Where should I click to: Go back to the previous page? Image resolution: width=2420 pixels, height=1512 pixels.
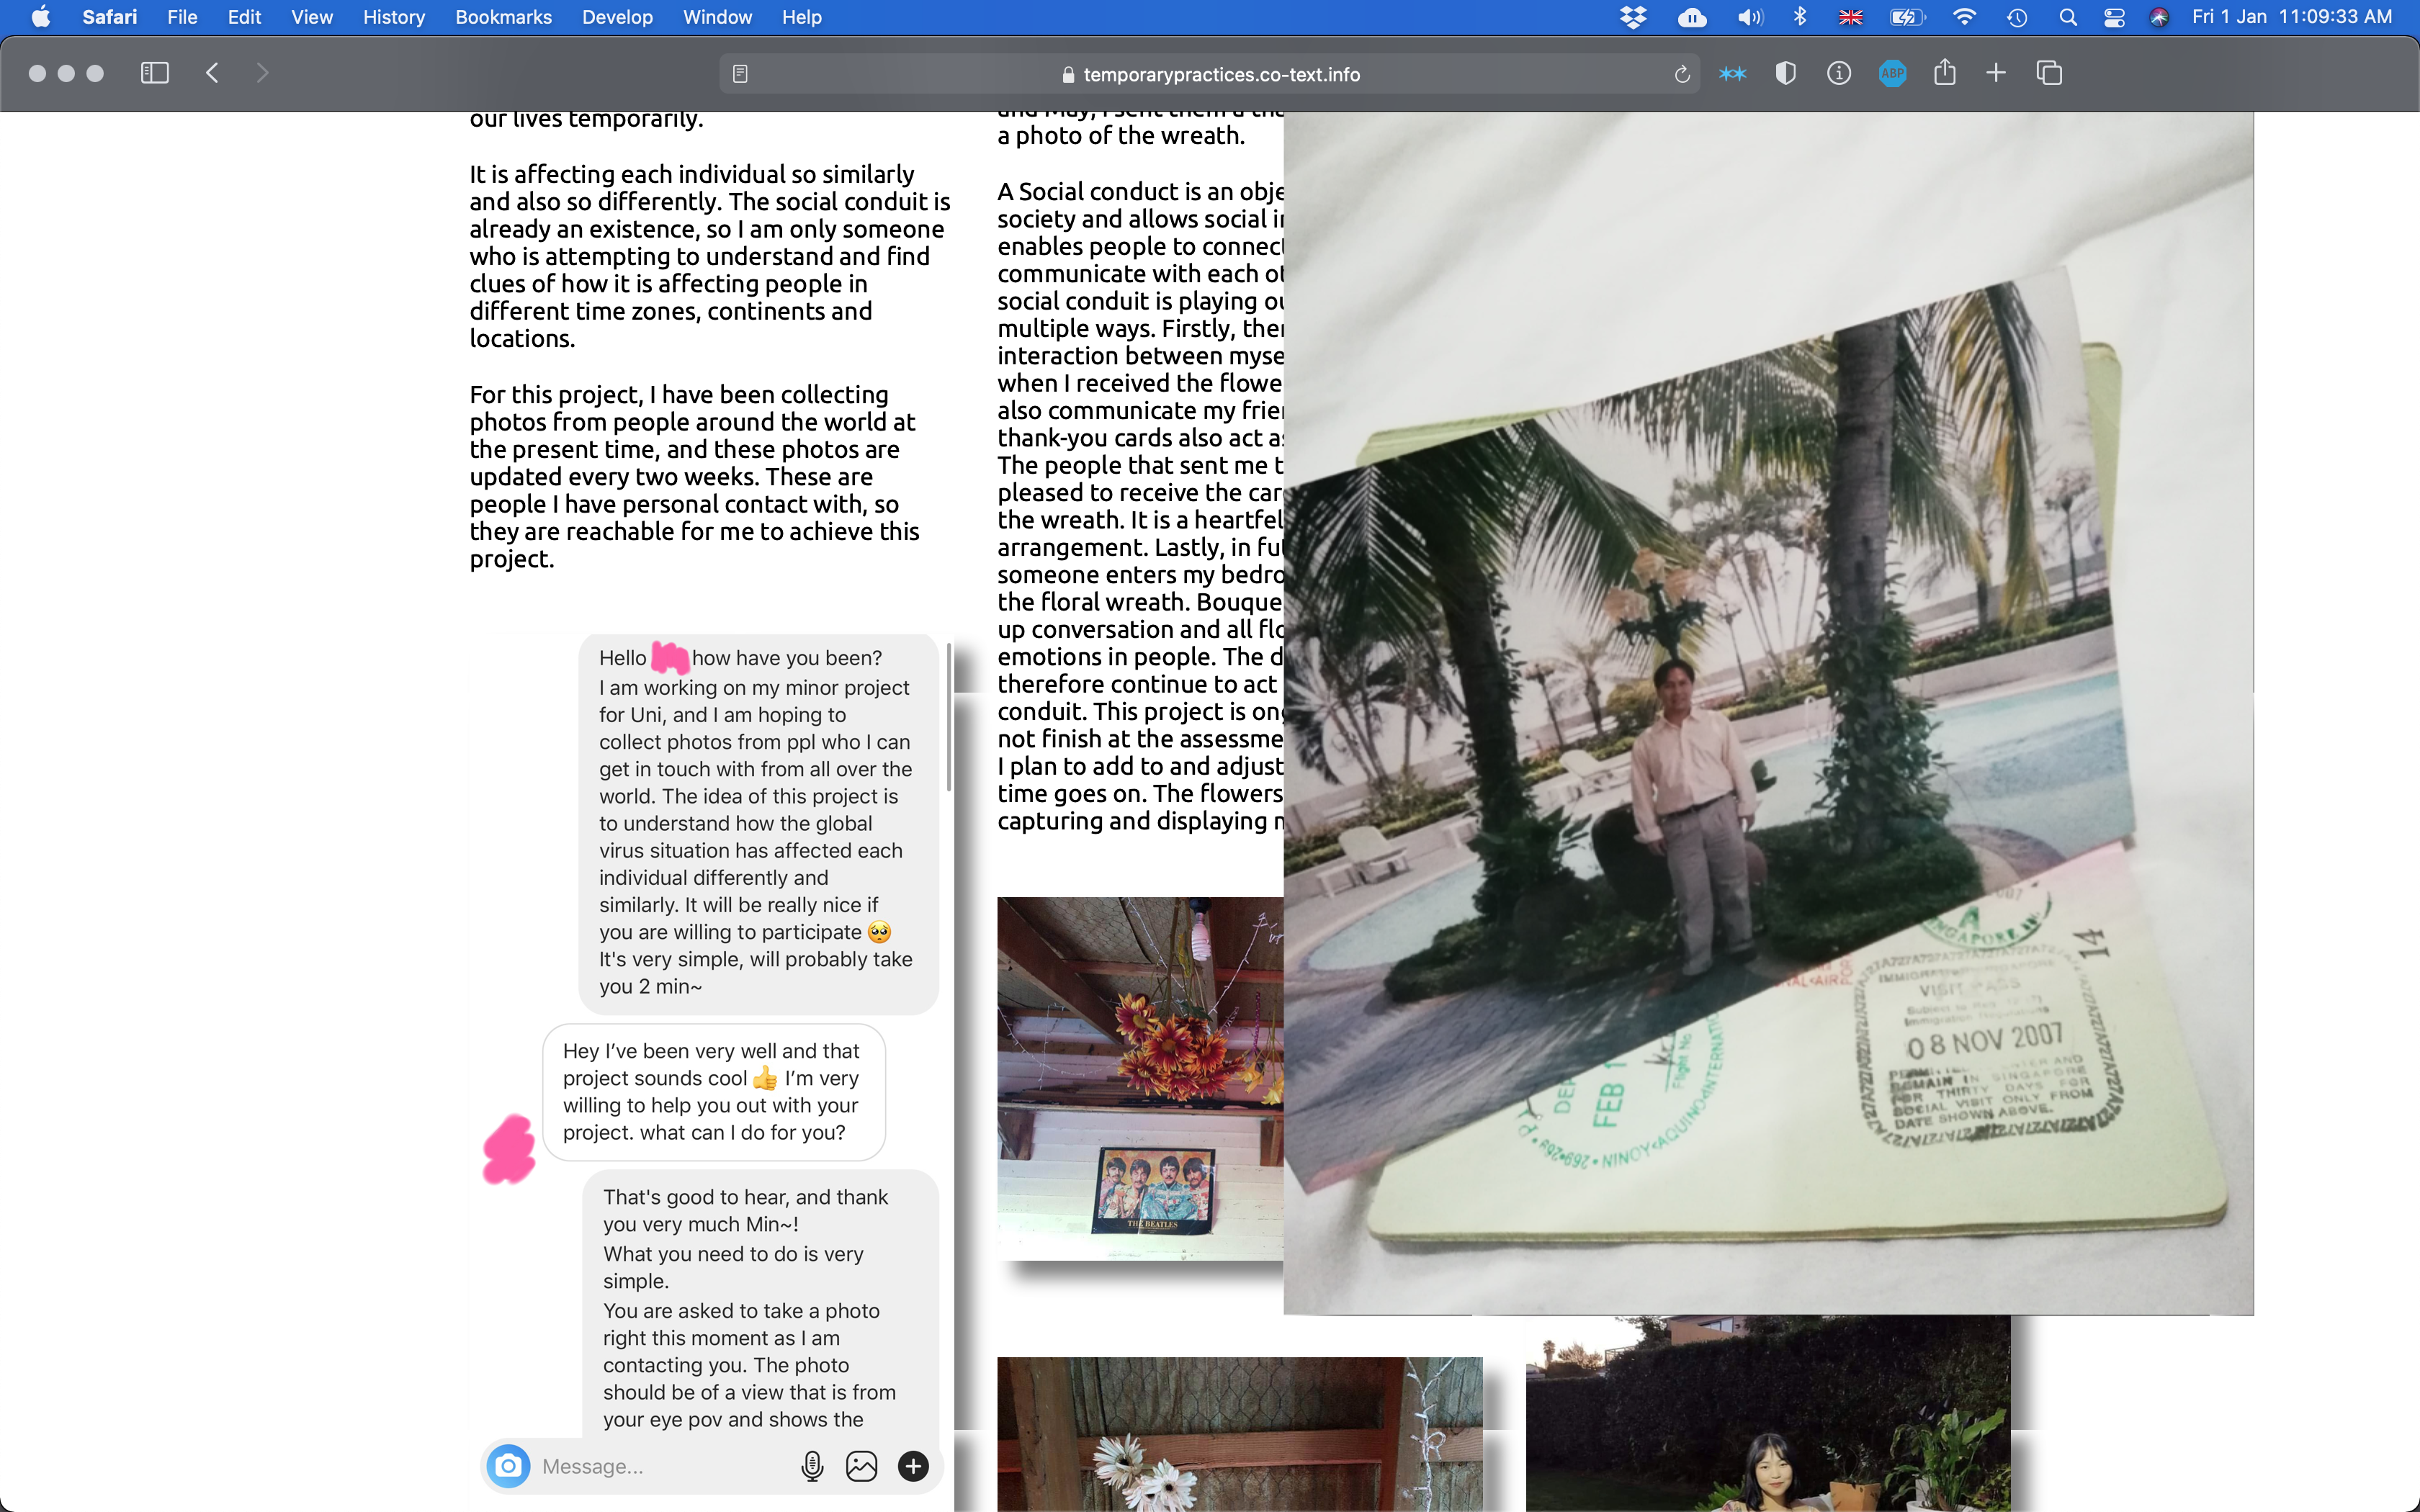(x=212, y=73)
